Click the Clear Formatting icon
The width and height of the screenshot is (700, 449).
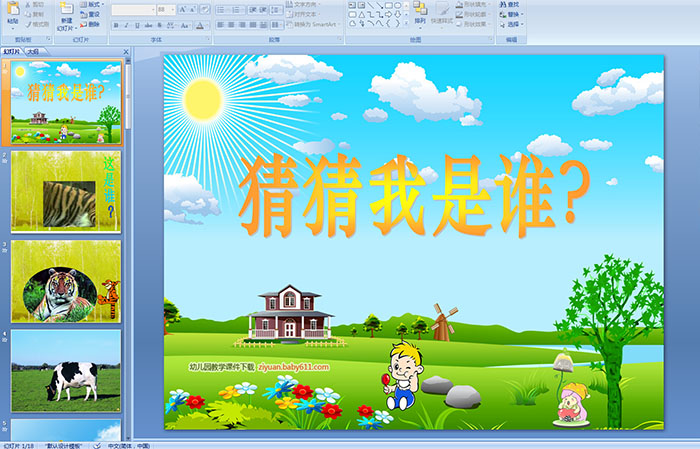[204, 9]
